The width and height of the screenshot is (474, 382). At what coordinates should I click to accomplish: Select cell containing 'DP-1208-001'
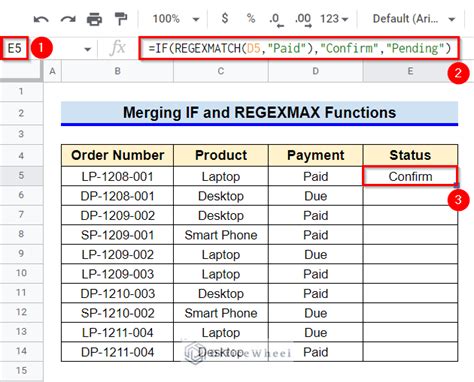coord(117,196)
